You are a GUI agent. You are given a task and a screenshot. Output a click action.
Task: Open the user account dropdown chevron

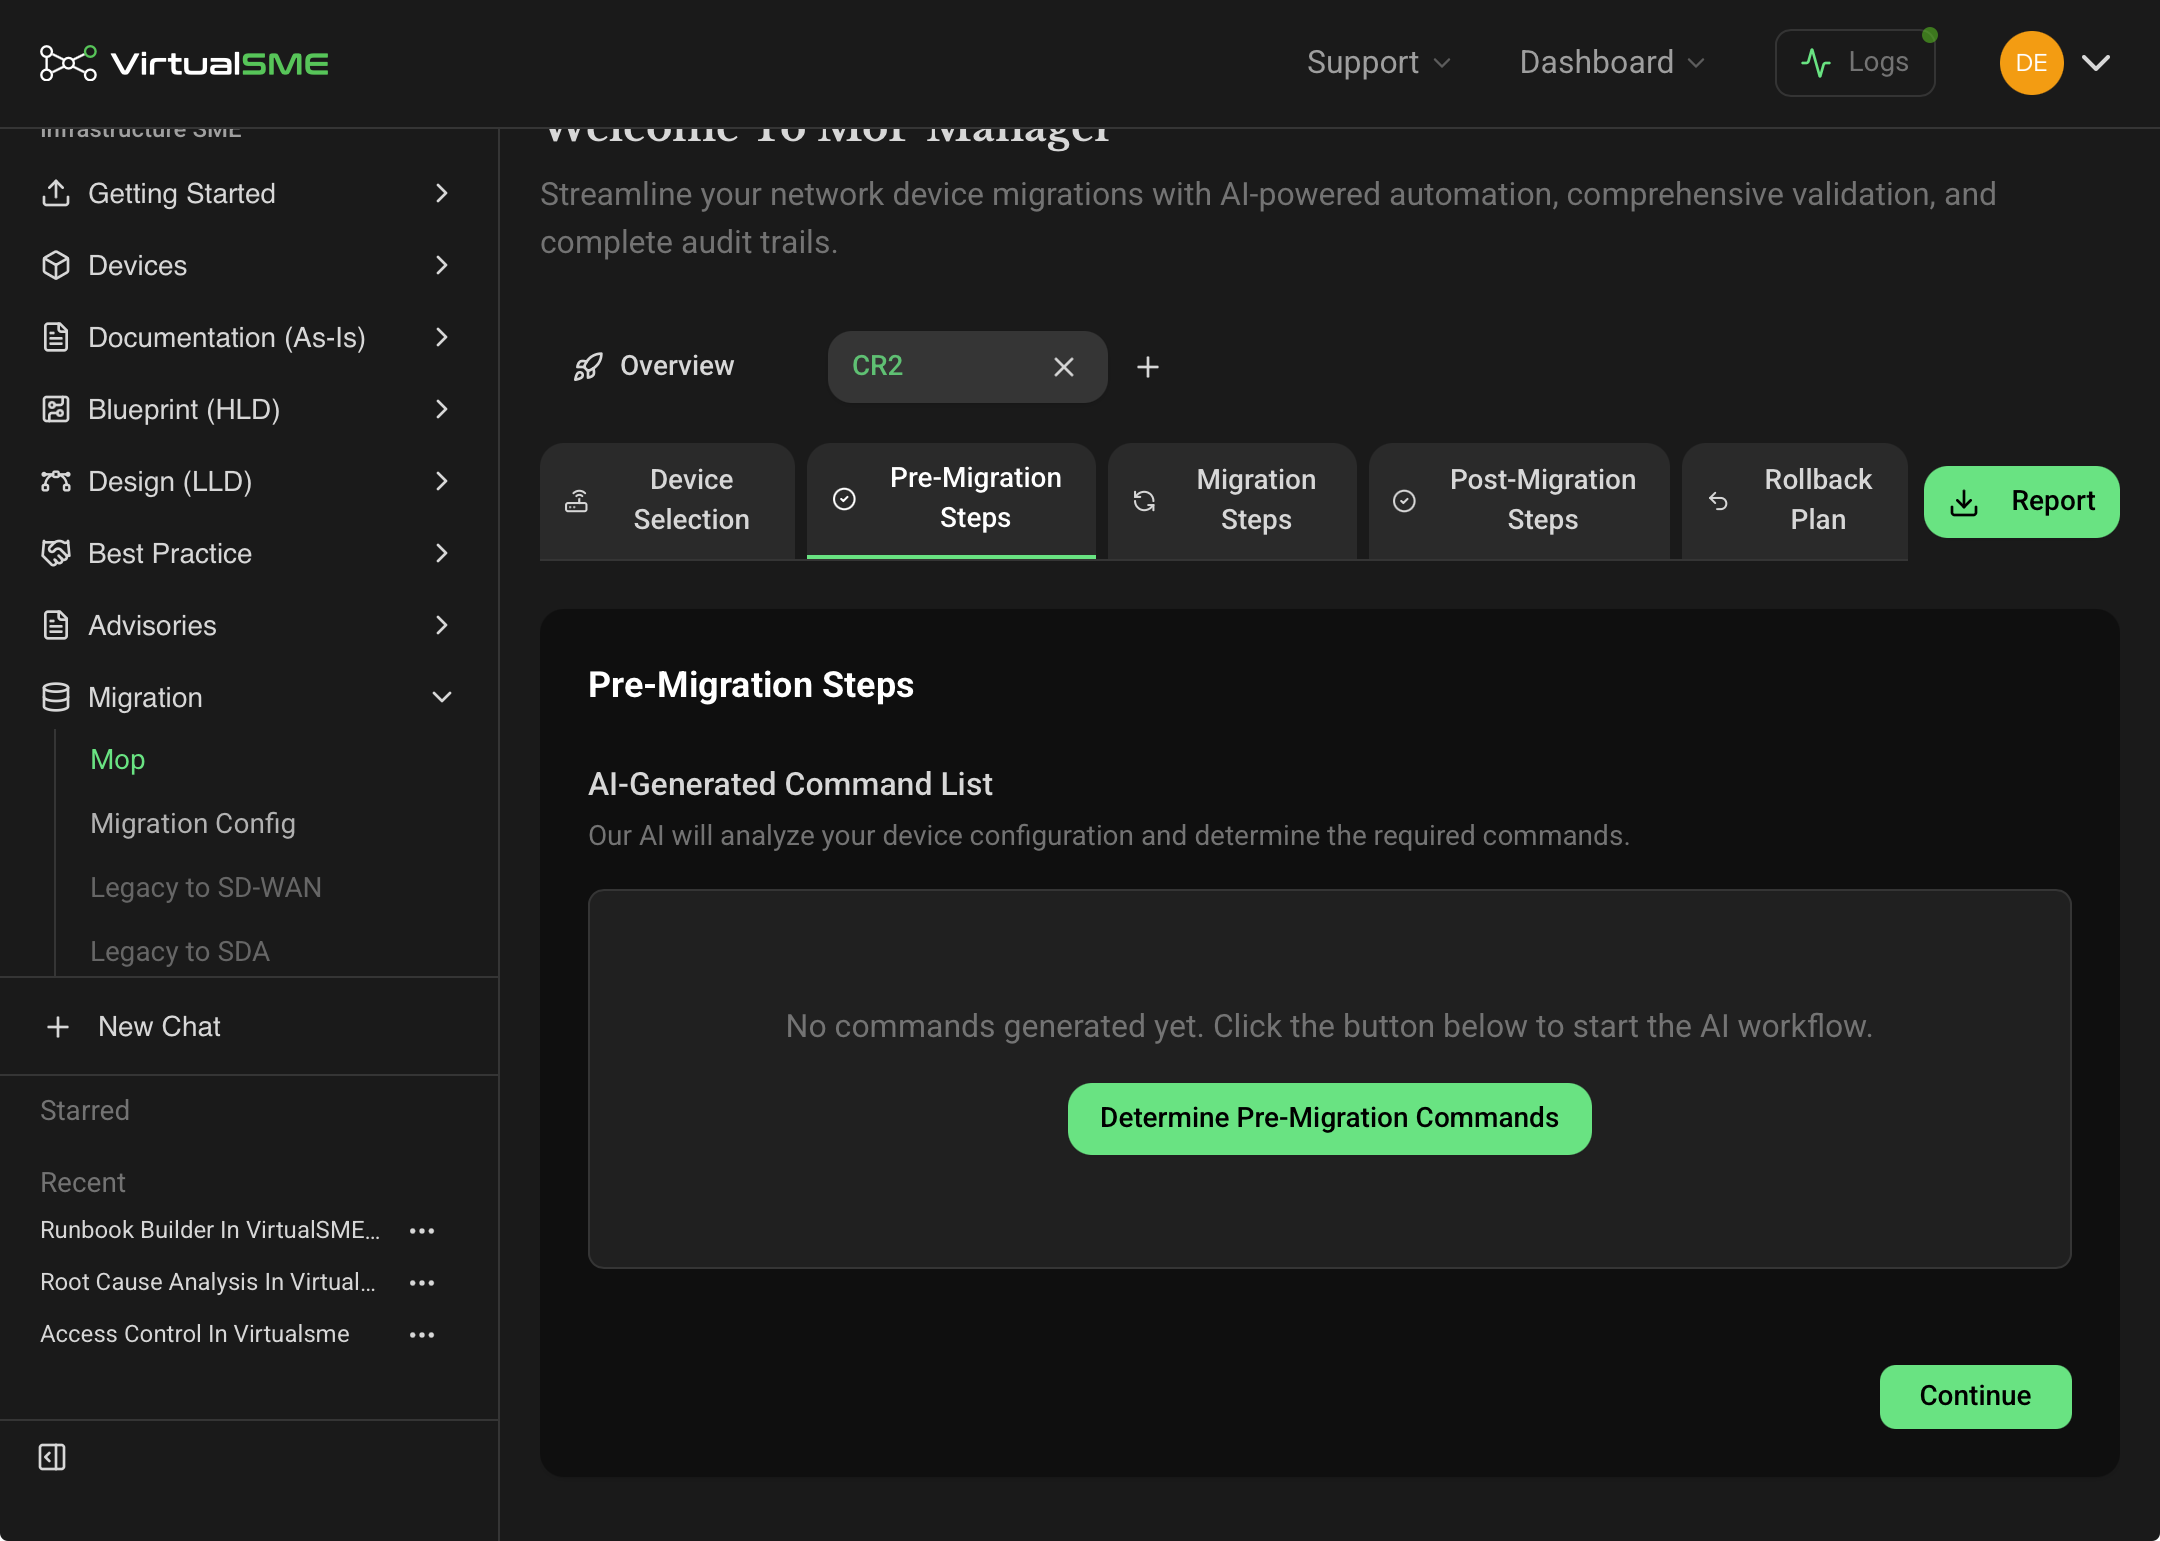(x=2096, y=63)
